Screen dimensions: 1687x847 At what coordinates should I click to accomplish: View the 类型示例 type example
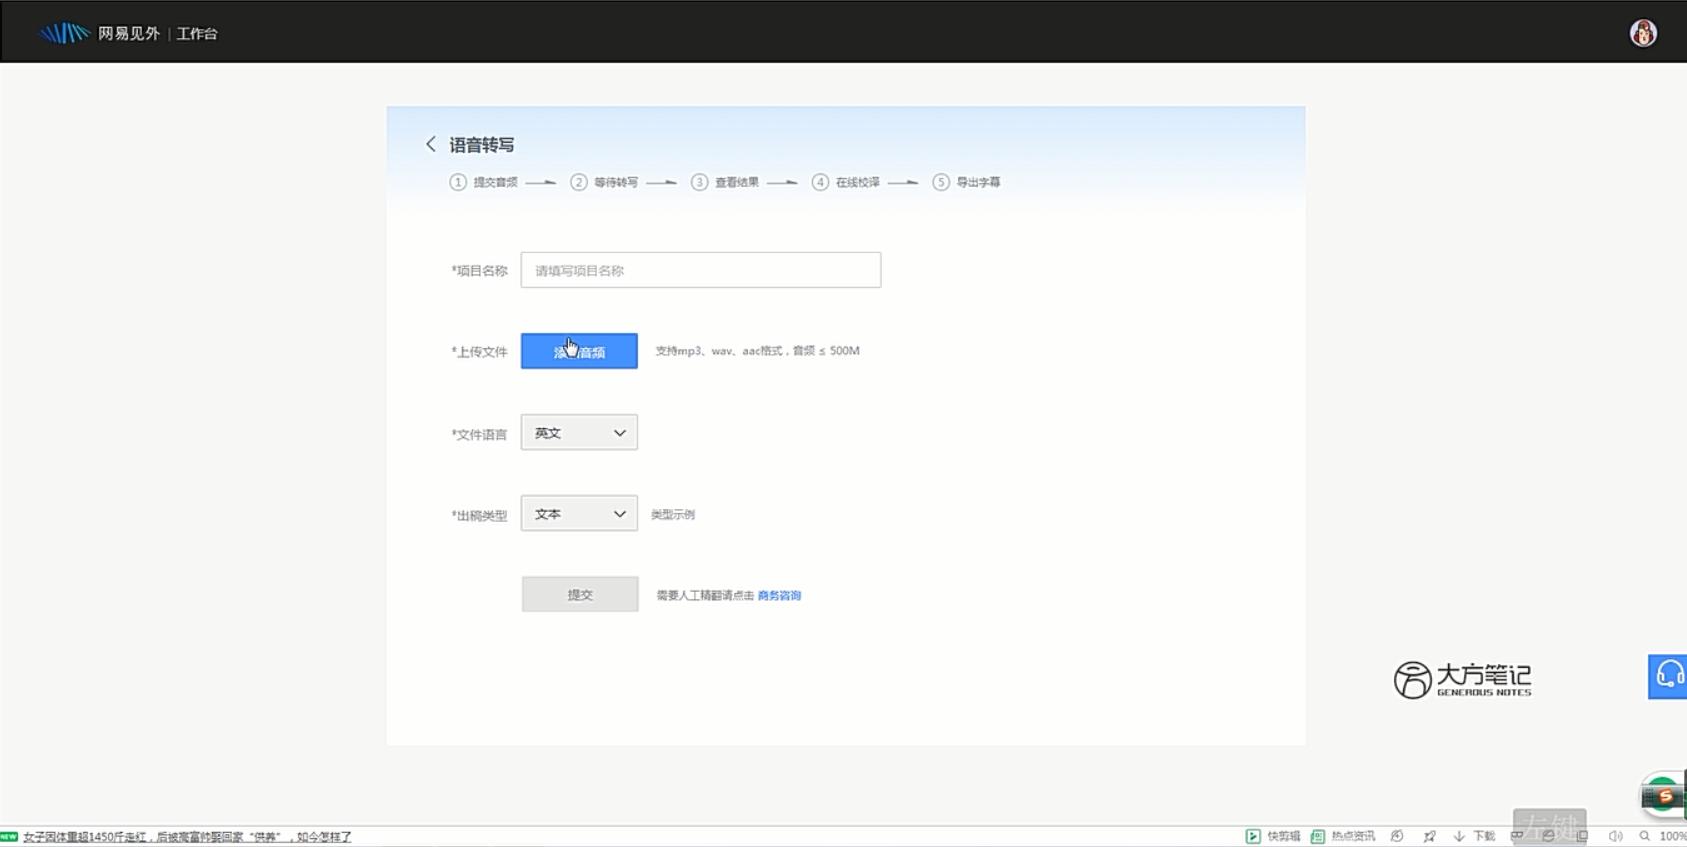point(672,514)
